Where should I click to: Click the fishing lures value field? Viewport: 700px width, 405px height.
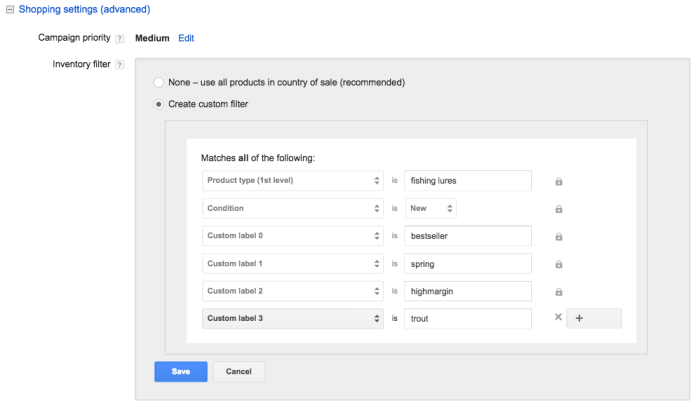pyautogui.click(x=468, y=180)
